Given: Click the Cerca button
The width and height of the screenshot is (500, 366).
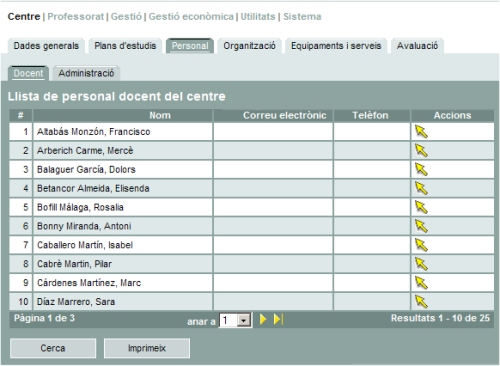Looking at the screenshot, I should coord(53,348).
